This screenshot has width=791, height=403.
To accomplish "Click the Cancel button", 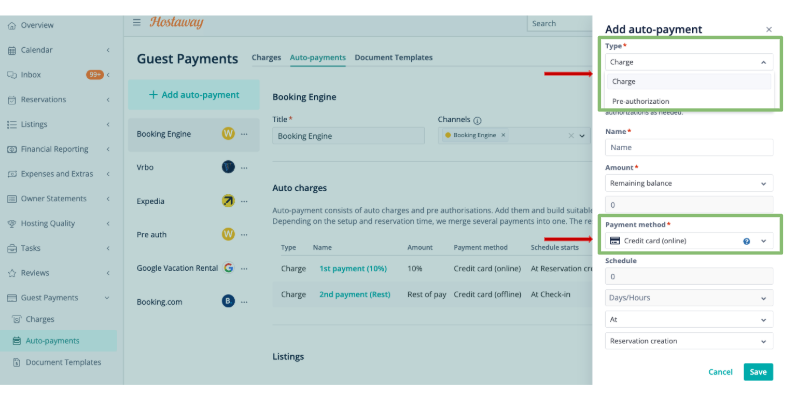I will [x=720, y=372].
